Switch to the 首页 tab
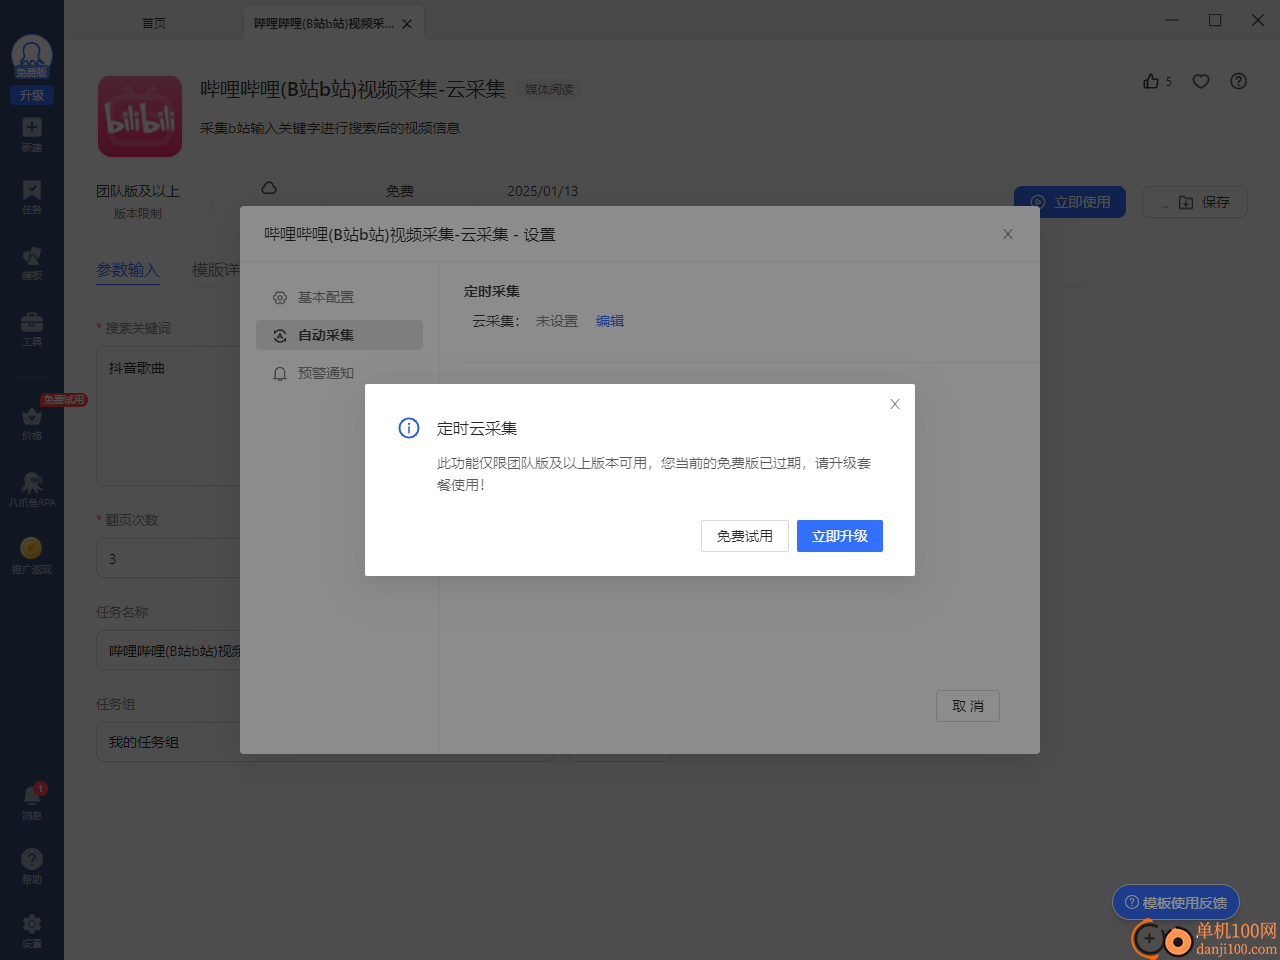Screen dimensions: 1280x960 (x=154, y=23)
